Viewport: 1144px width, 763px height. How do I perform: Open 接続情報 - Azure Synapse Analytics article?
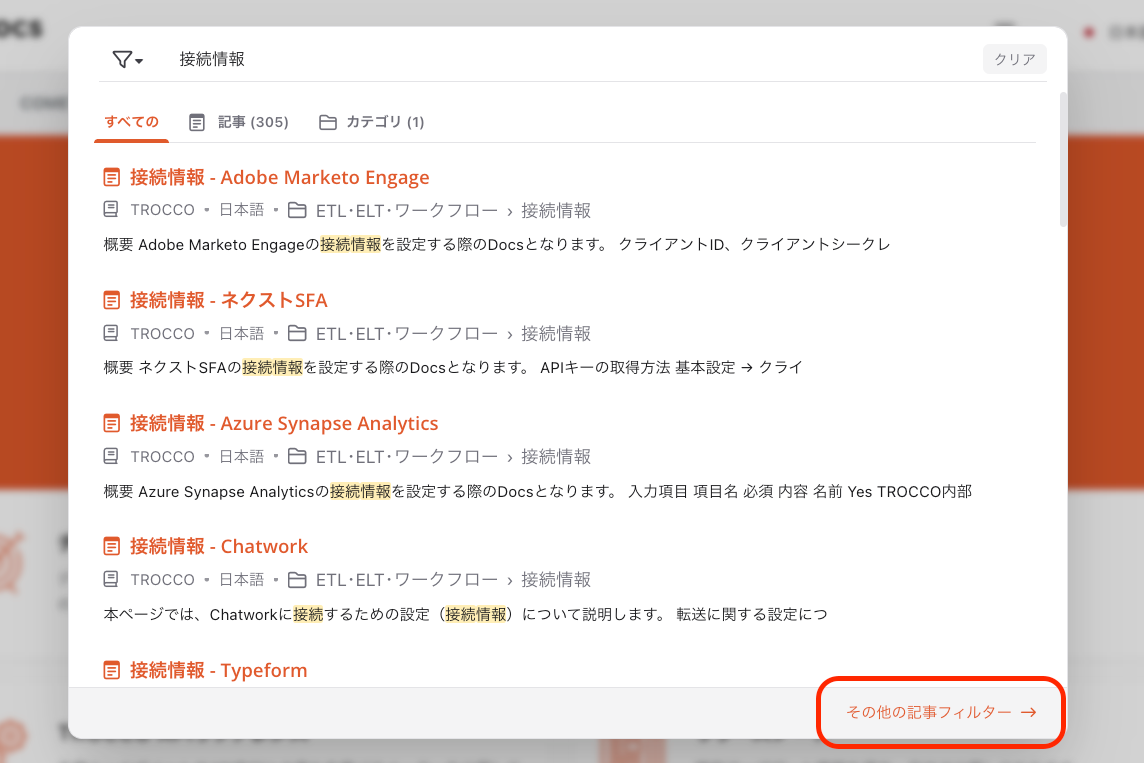[x=284, y=424]
